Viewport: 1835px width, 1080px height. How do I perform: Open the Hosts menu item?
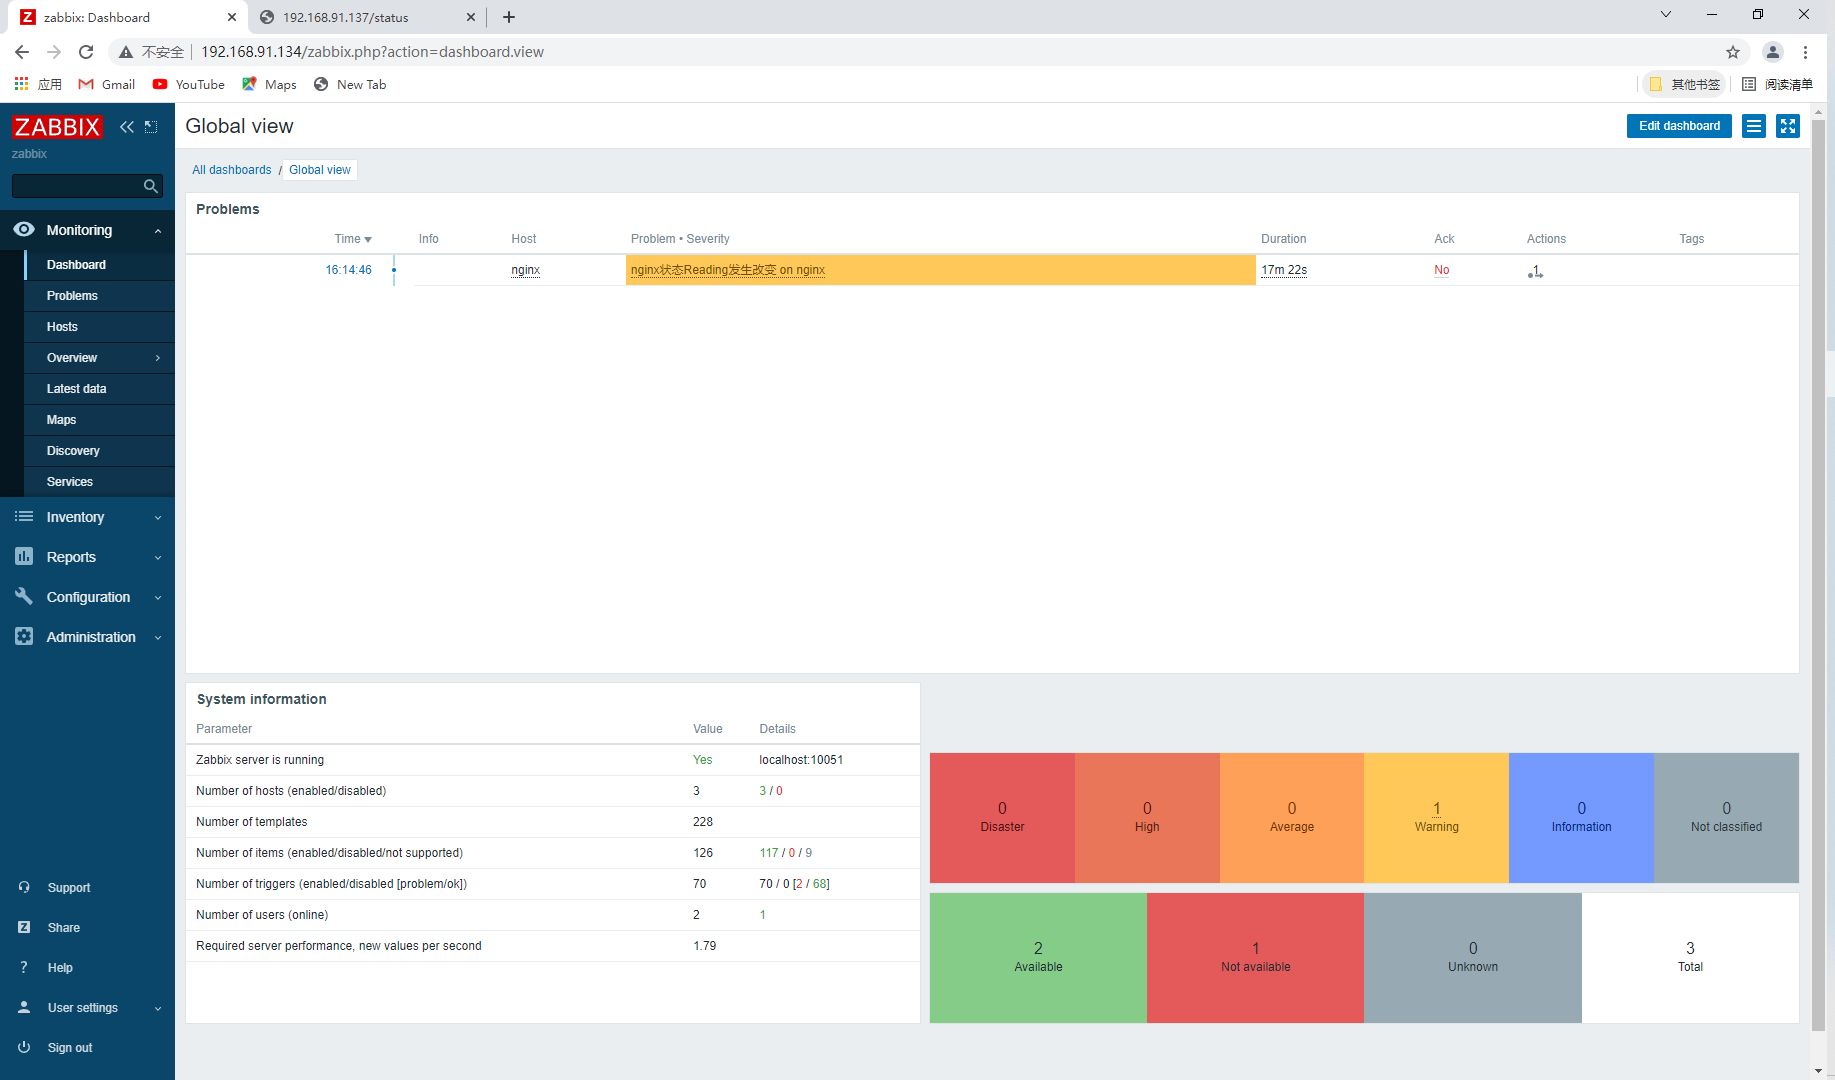[x=99, y=327]
